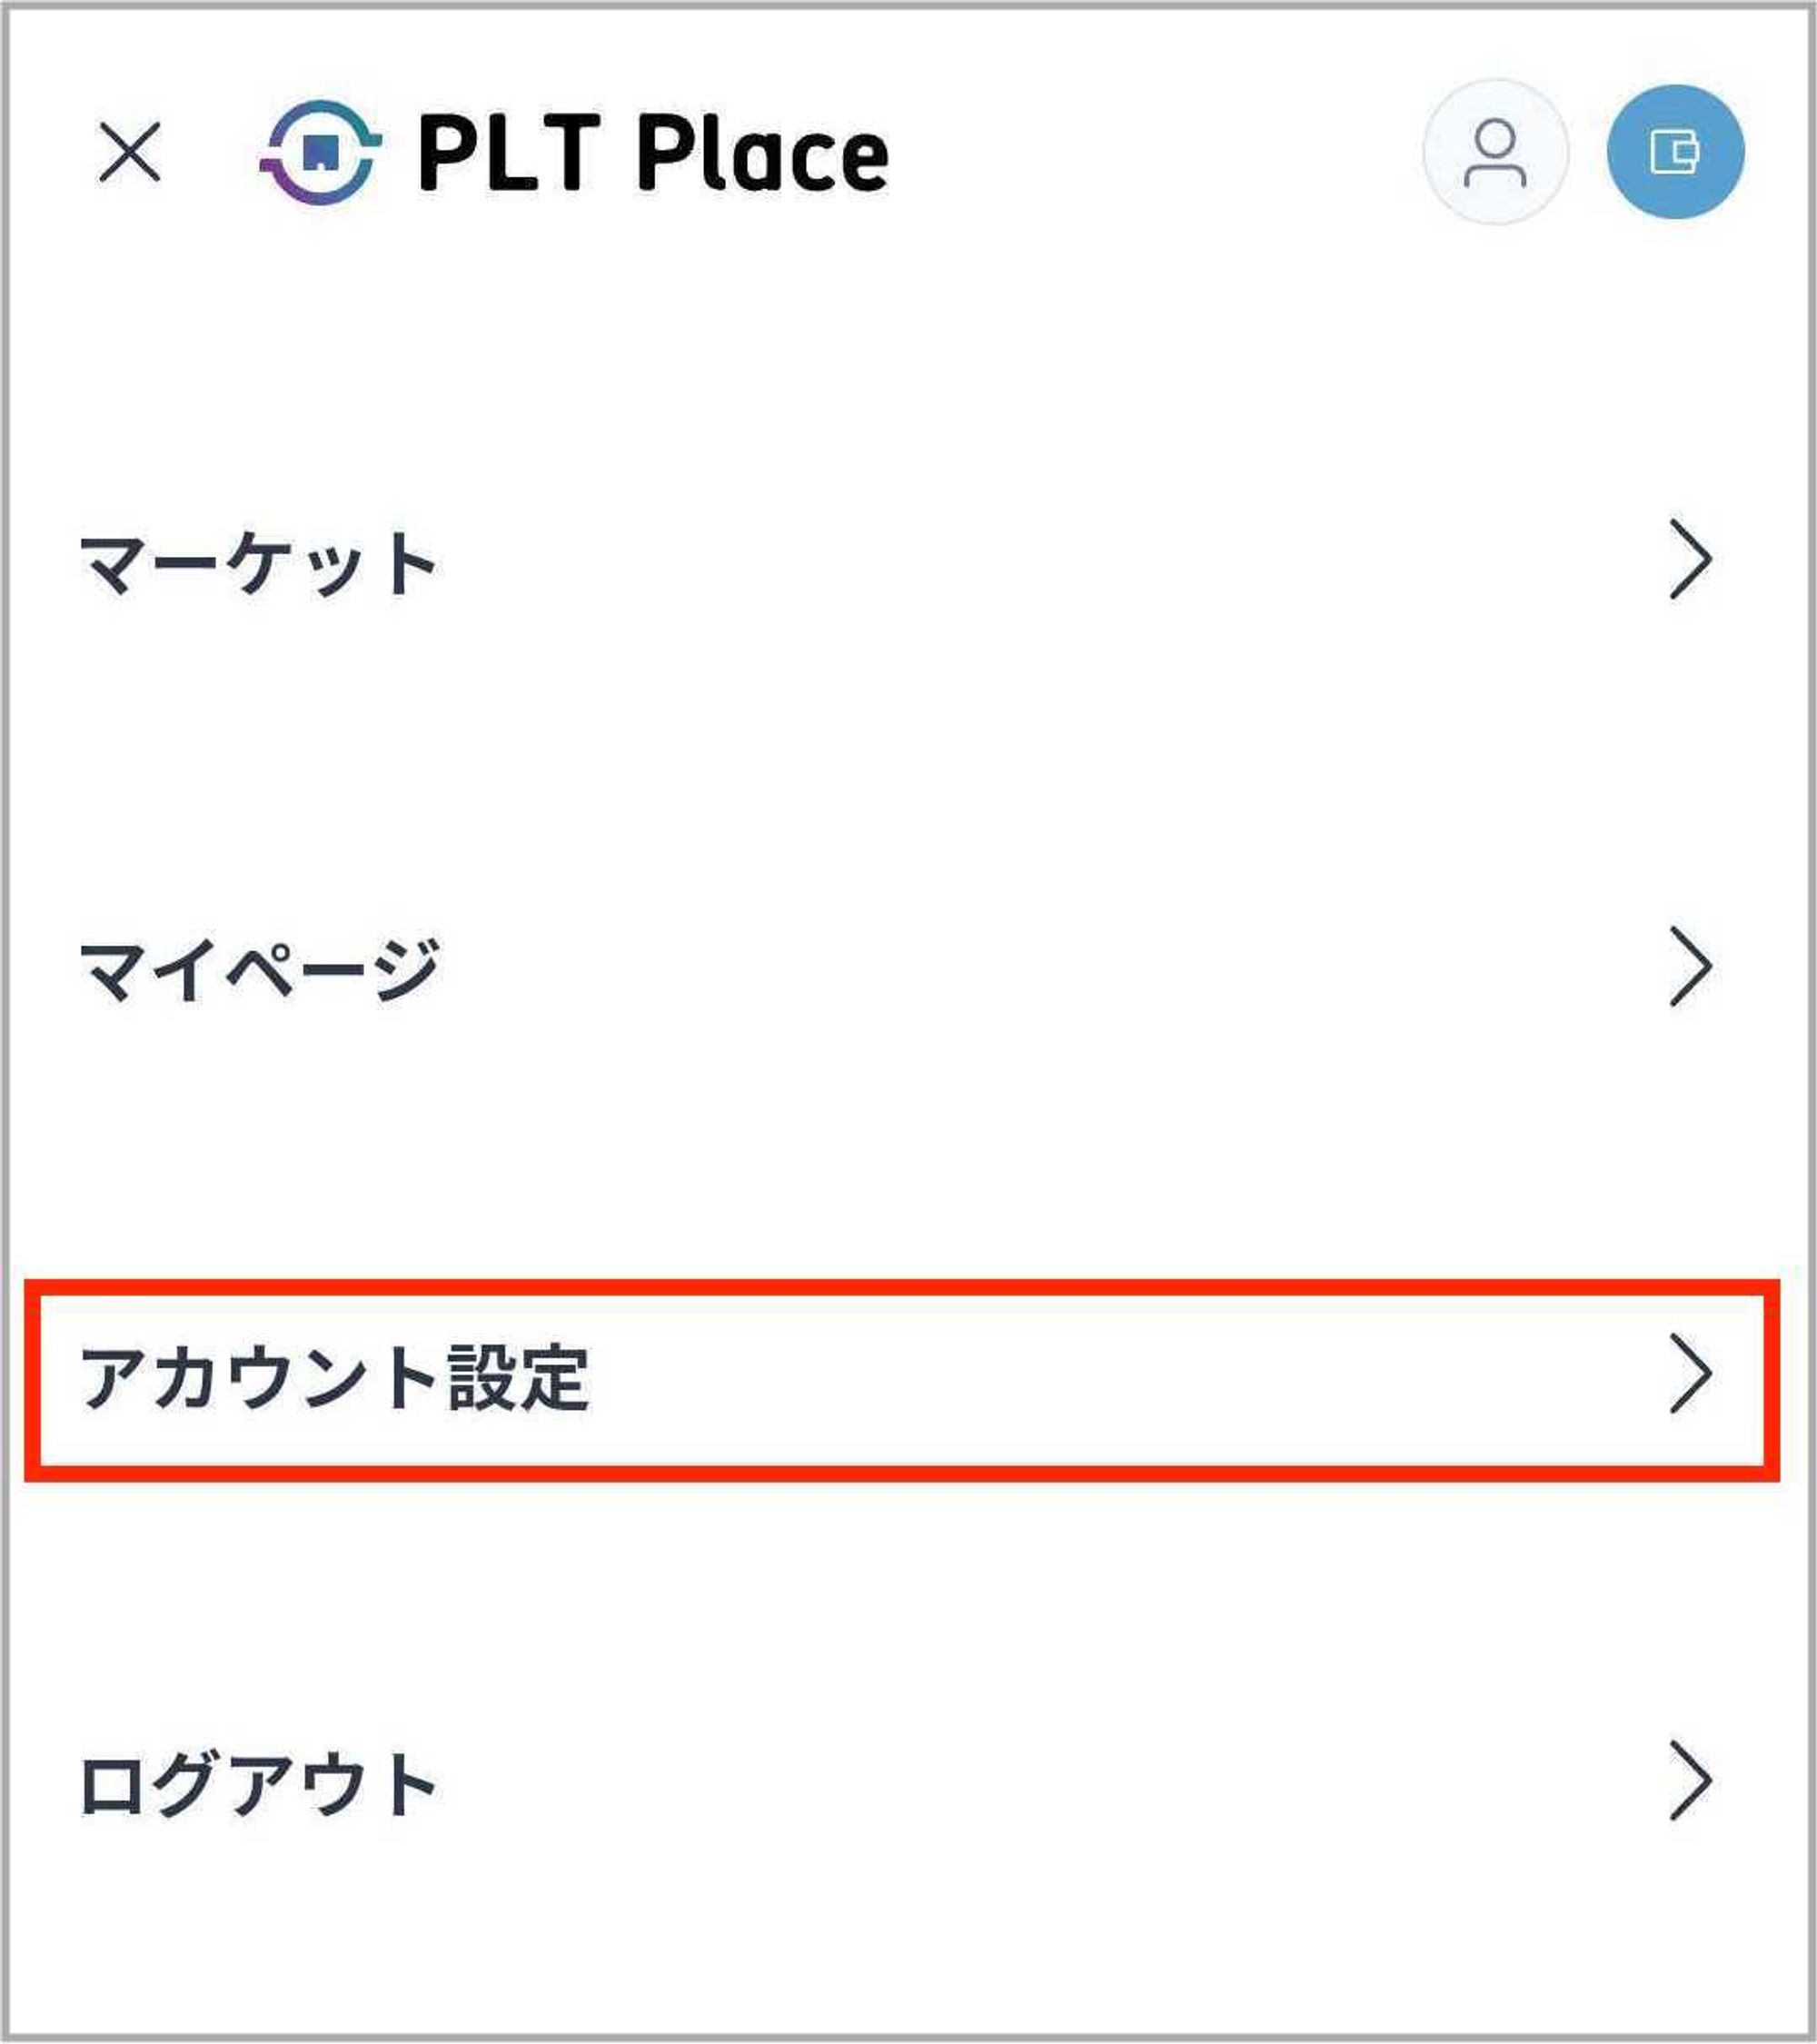This screenshot has width=1817, height=2044.
Task: Open the red-highlighted account settings row
Action: 900,1378
